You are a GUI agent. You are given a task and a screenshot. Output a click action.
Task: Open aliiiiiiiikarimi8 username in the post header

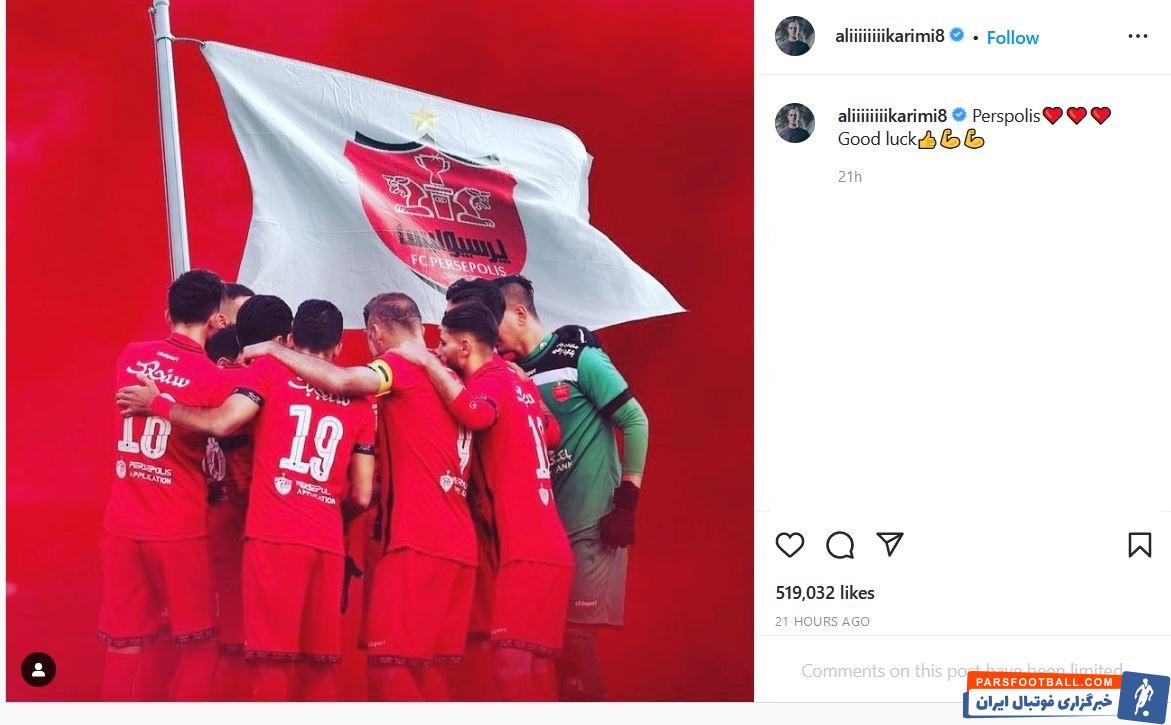pyautogui.click(x=889, y=36)
